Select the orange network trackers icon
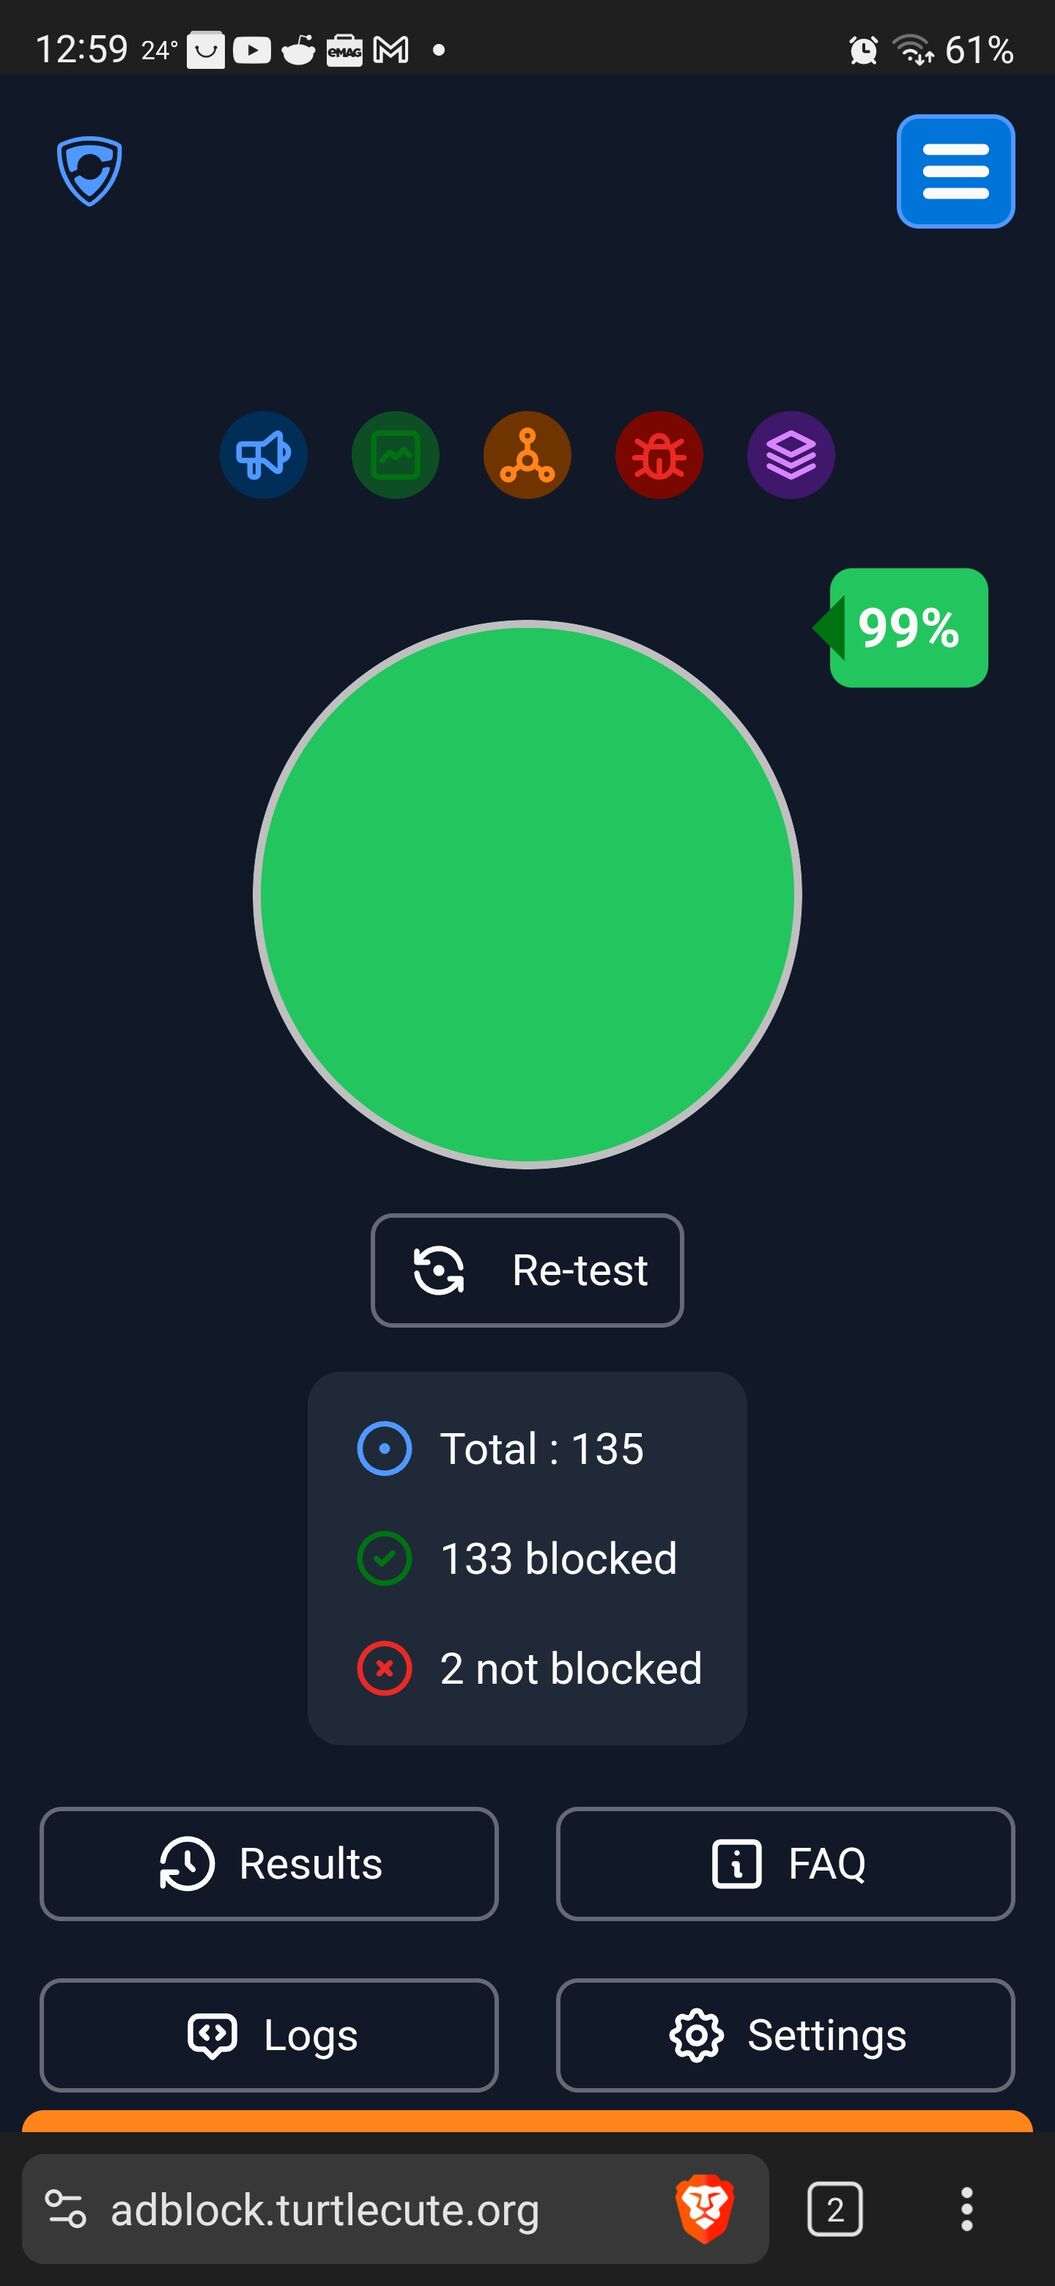The image size is (1055, 2286). point(527,455)
